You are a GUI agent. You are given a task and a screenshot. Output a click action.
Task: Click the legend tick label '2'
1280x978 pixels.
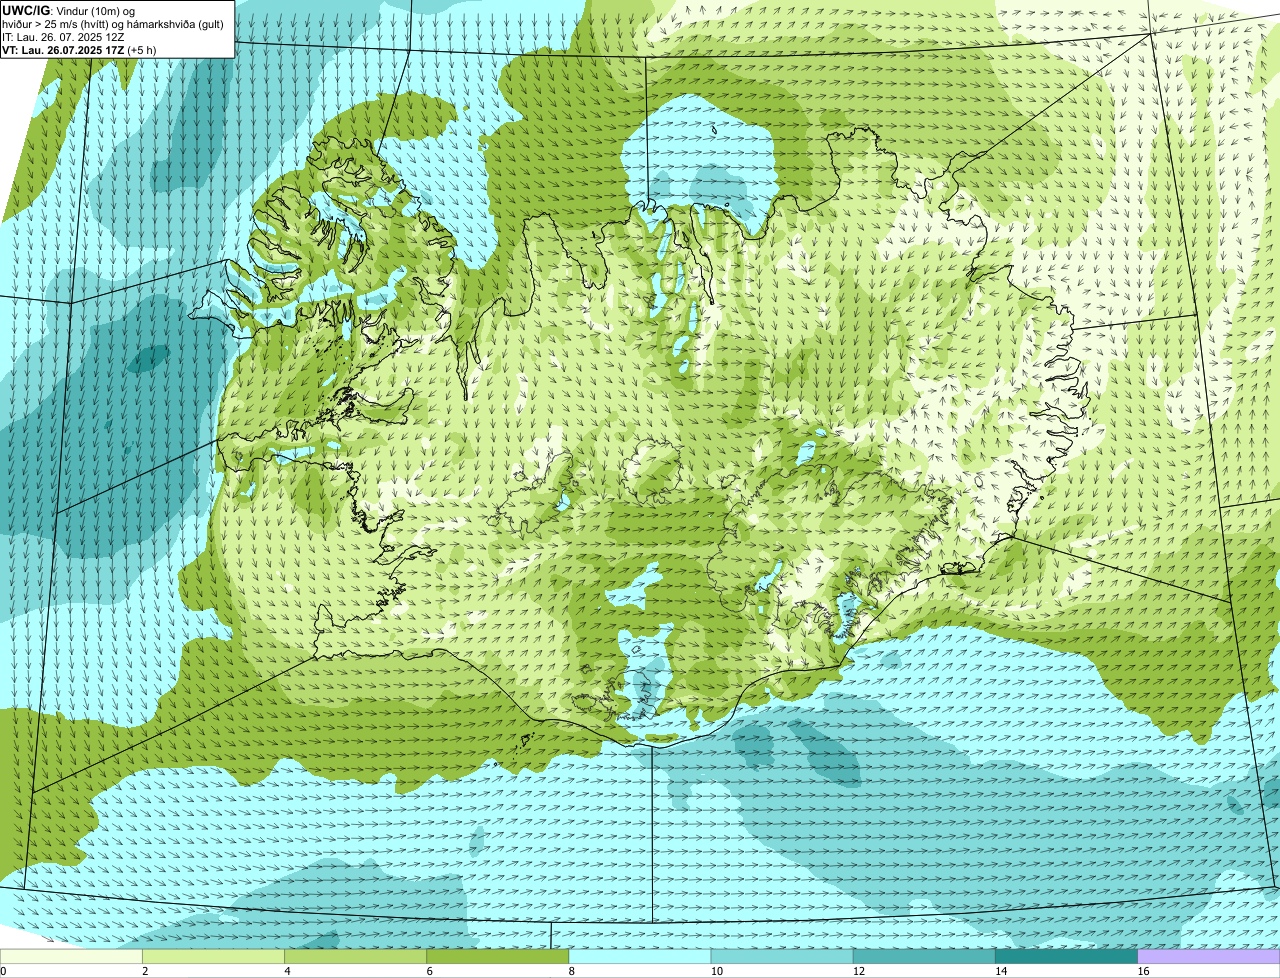click(x=145, y=971)
